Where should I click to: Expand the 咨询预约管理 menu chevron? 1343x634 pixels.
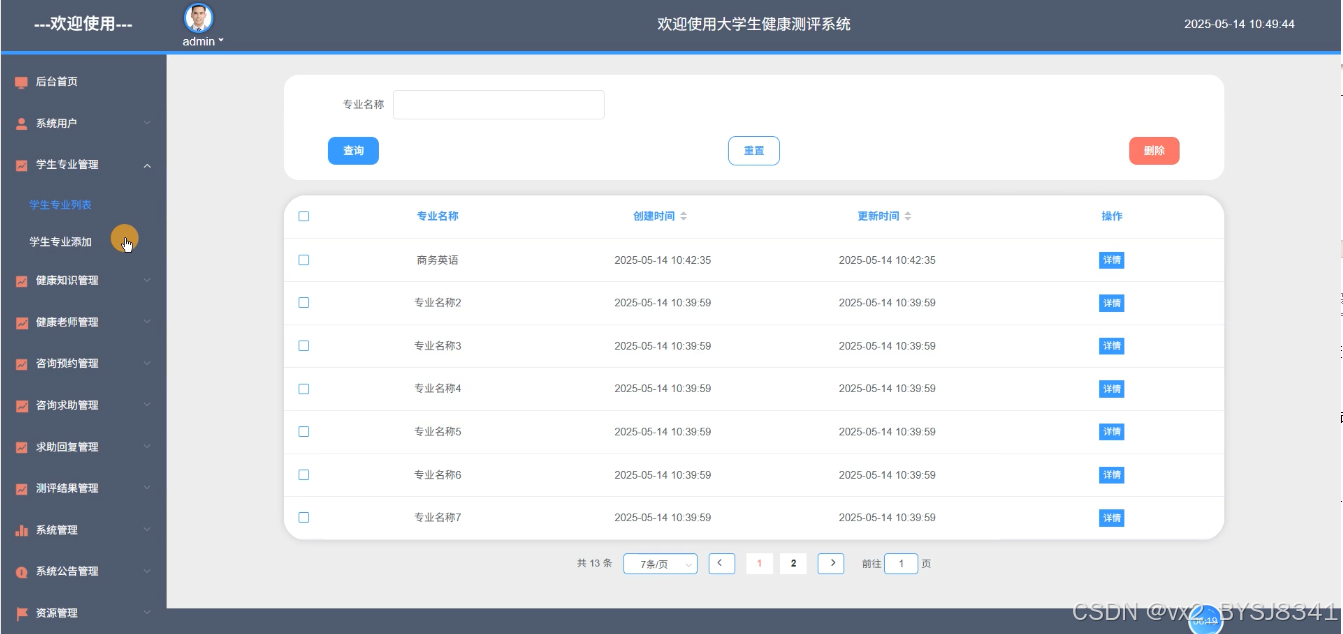pos(147,364)
